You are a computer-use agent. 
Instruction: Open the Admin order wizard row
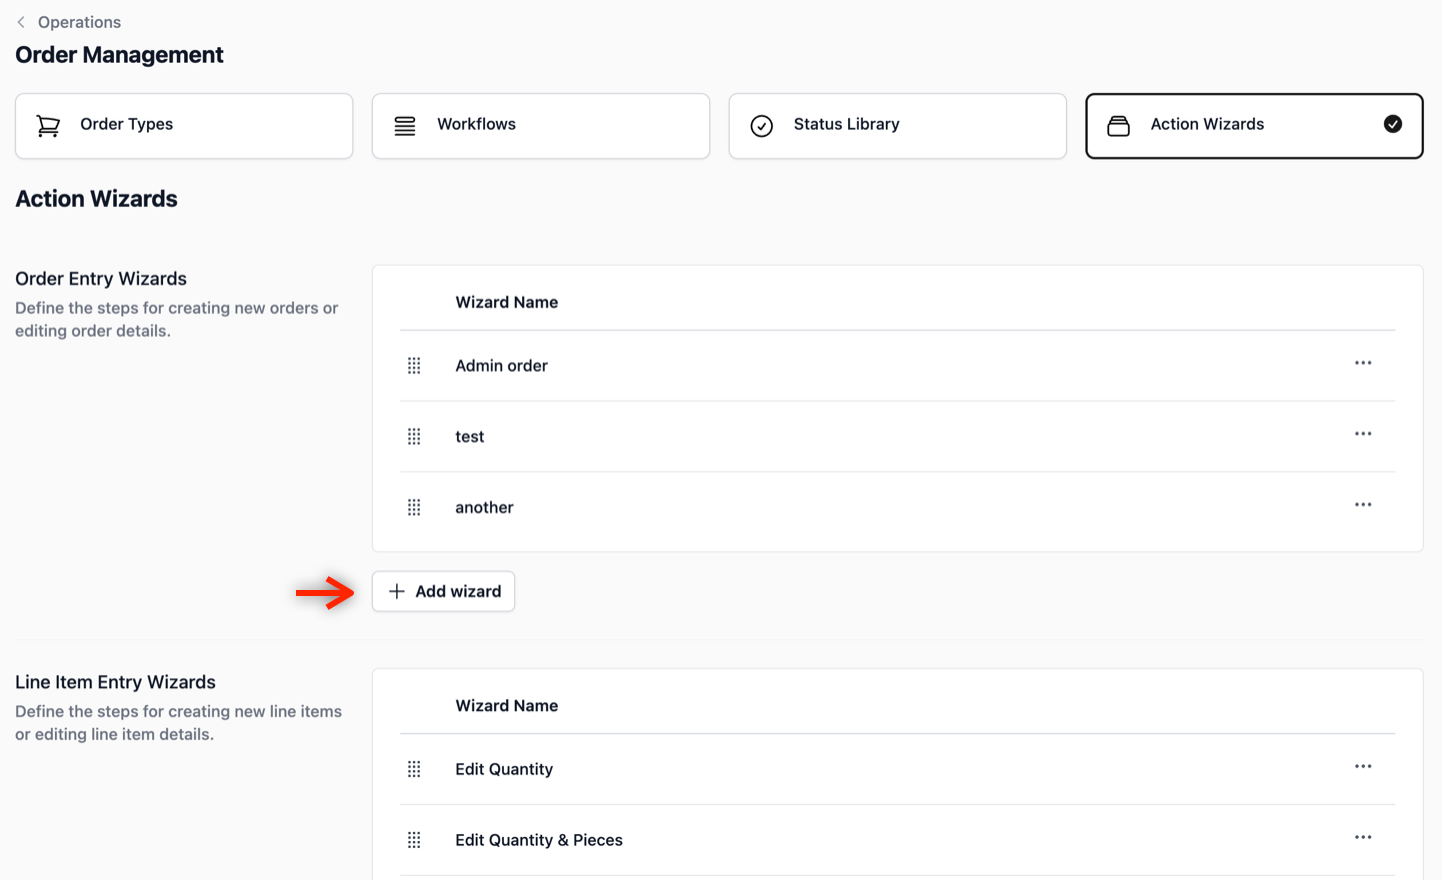point(897,366)
